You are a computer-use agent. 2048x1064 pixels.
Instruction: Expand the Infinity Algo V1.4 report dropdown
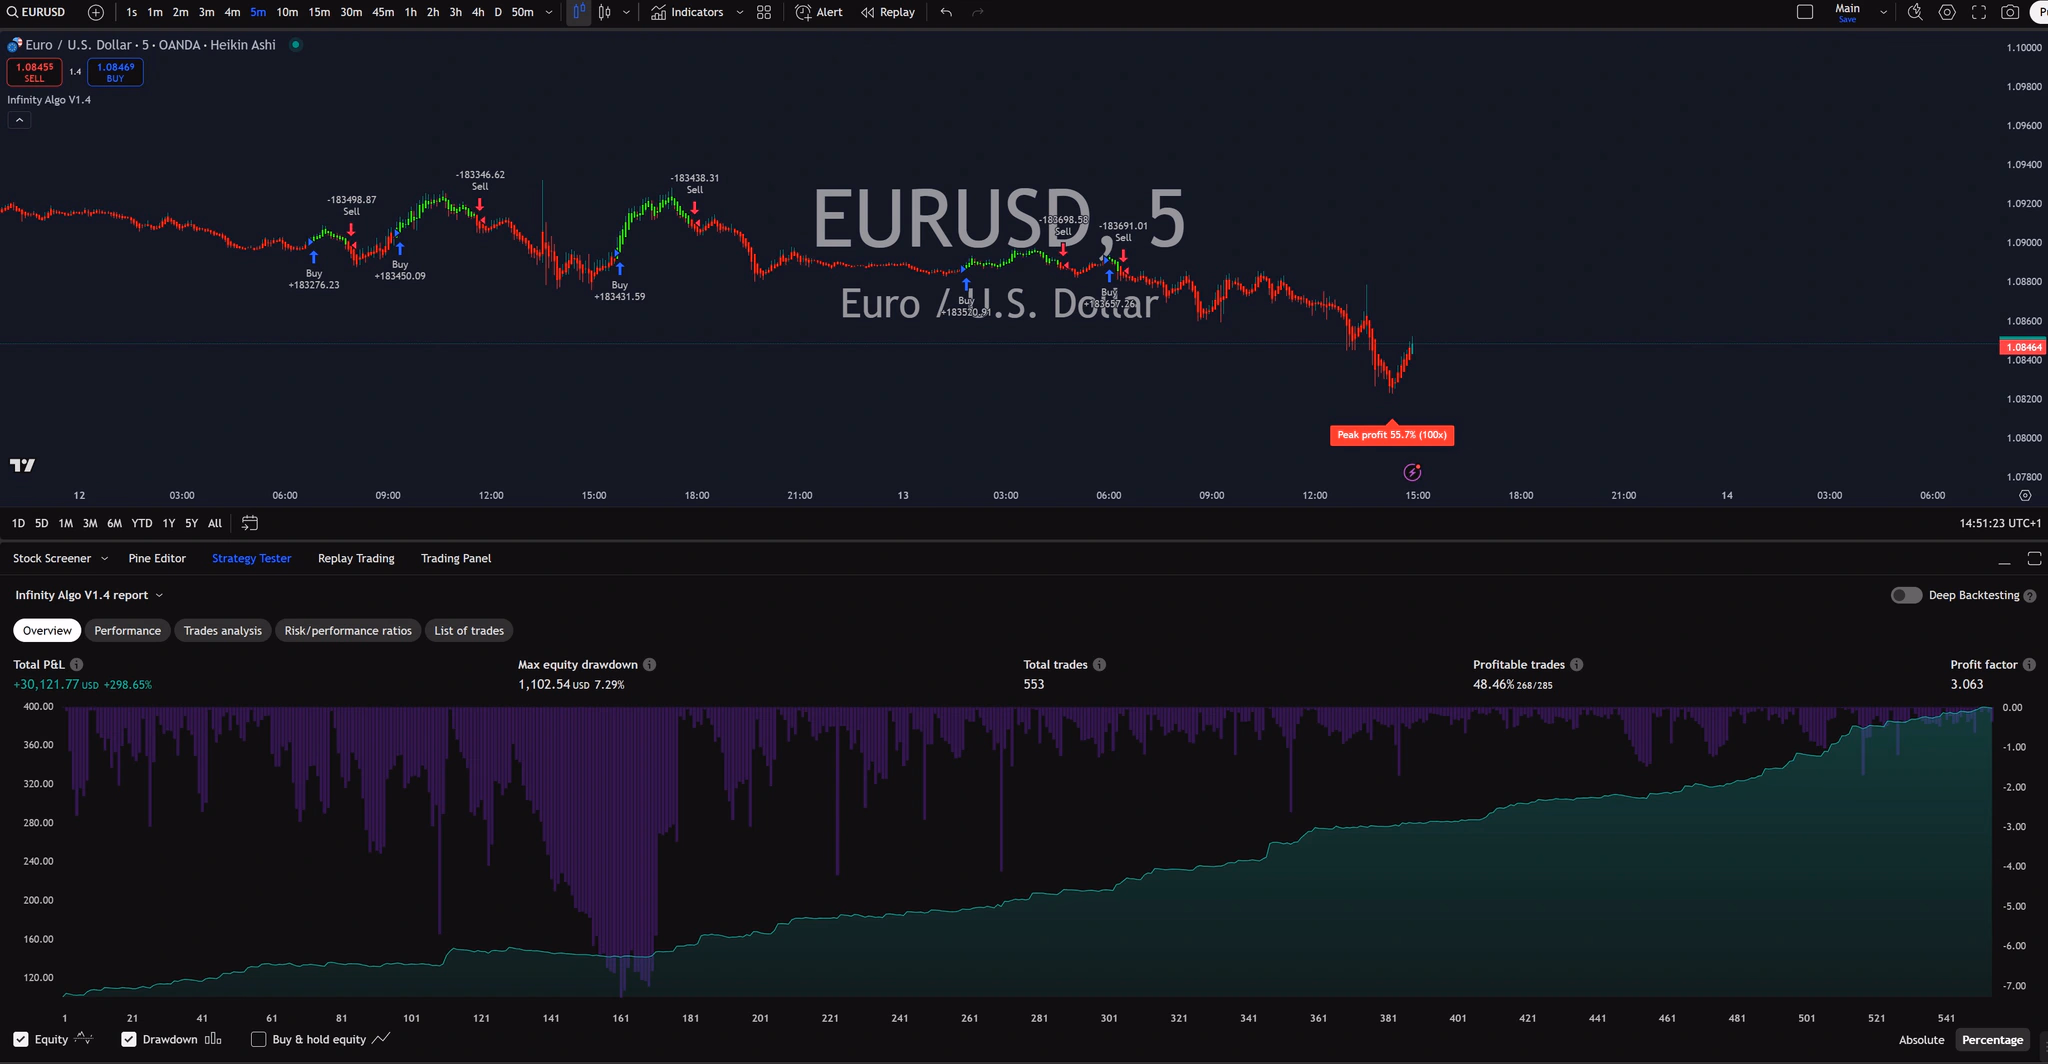coord(159,595)
